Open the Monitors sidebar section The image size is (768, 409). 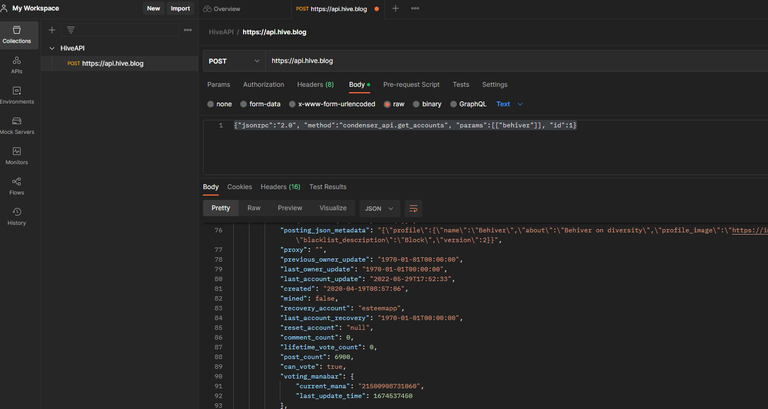tap(17, 156)
